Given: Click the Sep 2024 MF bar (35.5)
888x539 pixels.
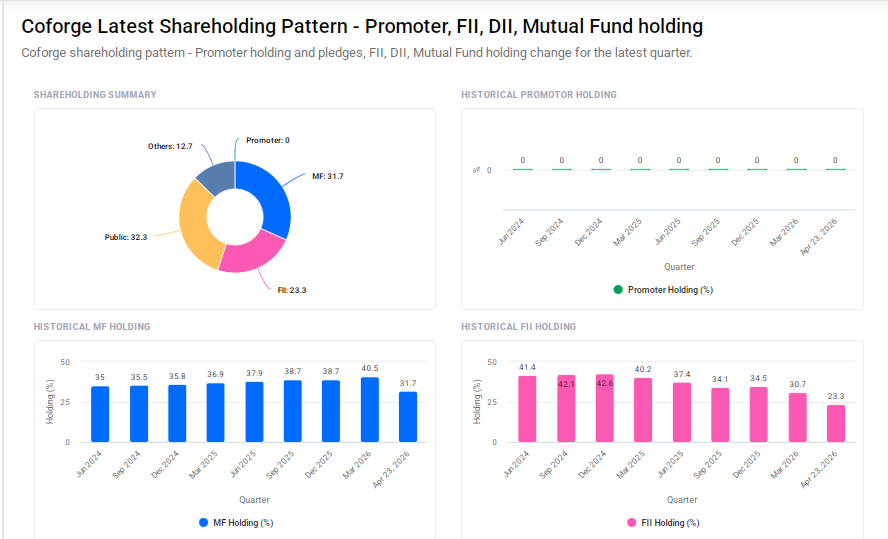Looking at the screenshot, I should [139, 414].
